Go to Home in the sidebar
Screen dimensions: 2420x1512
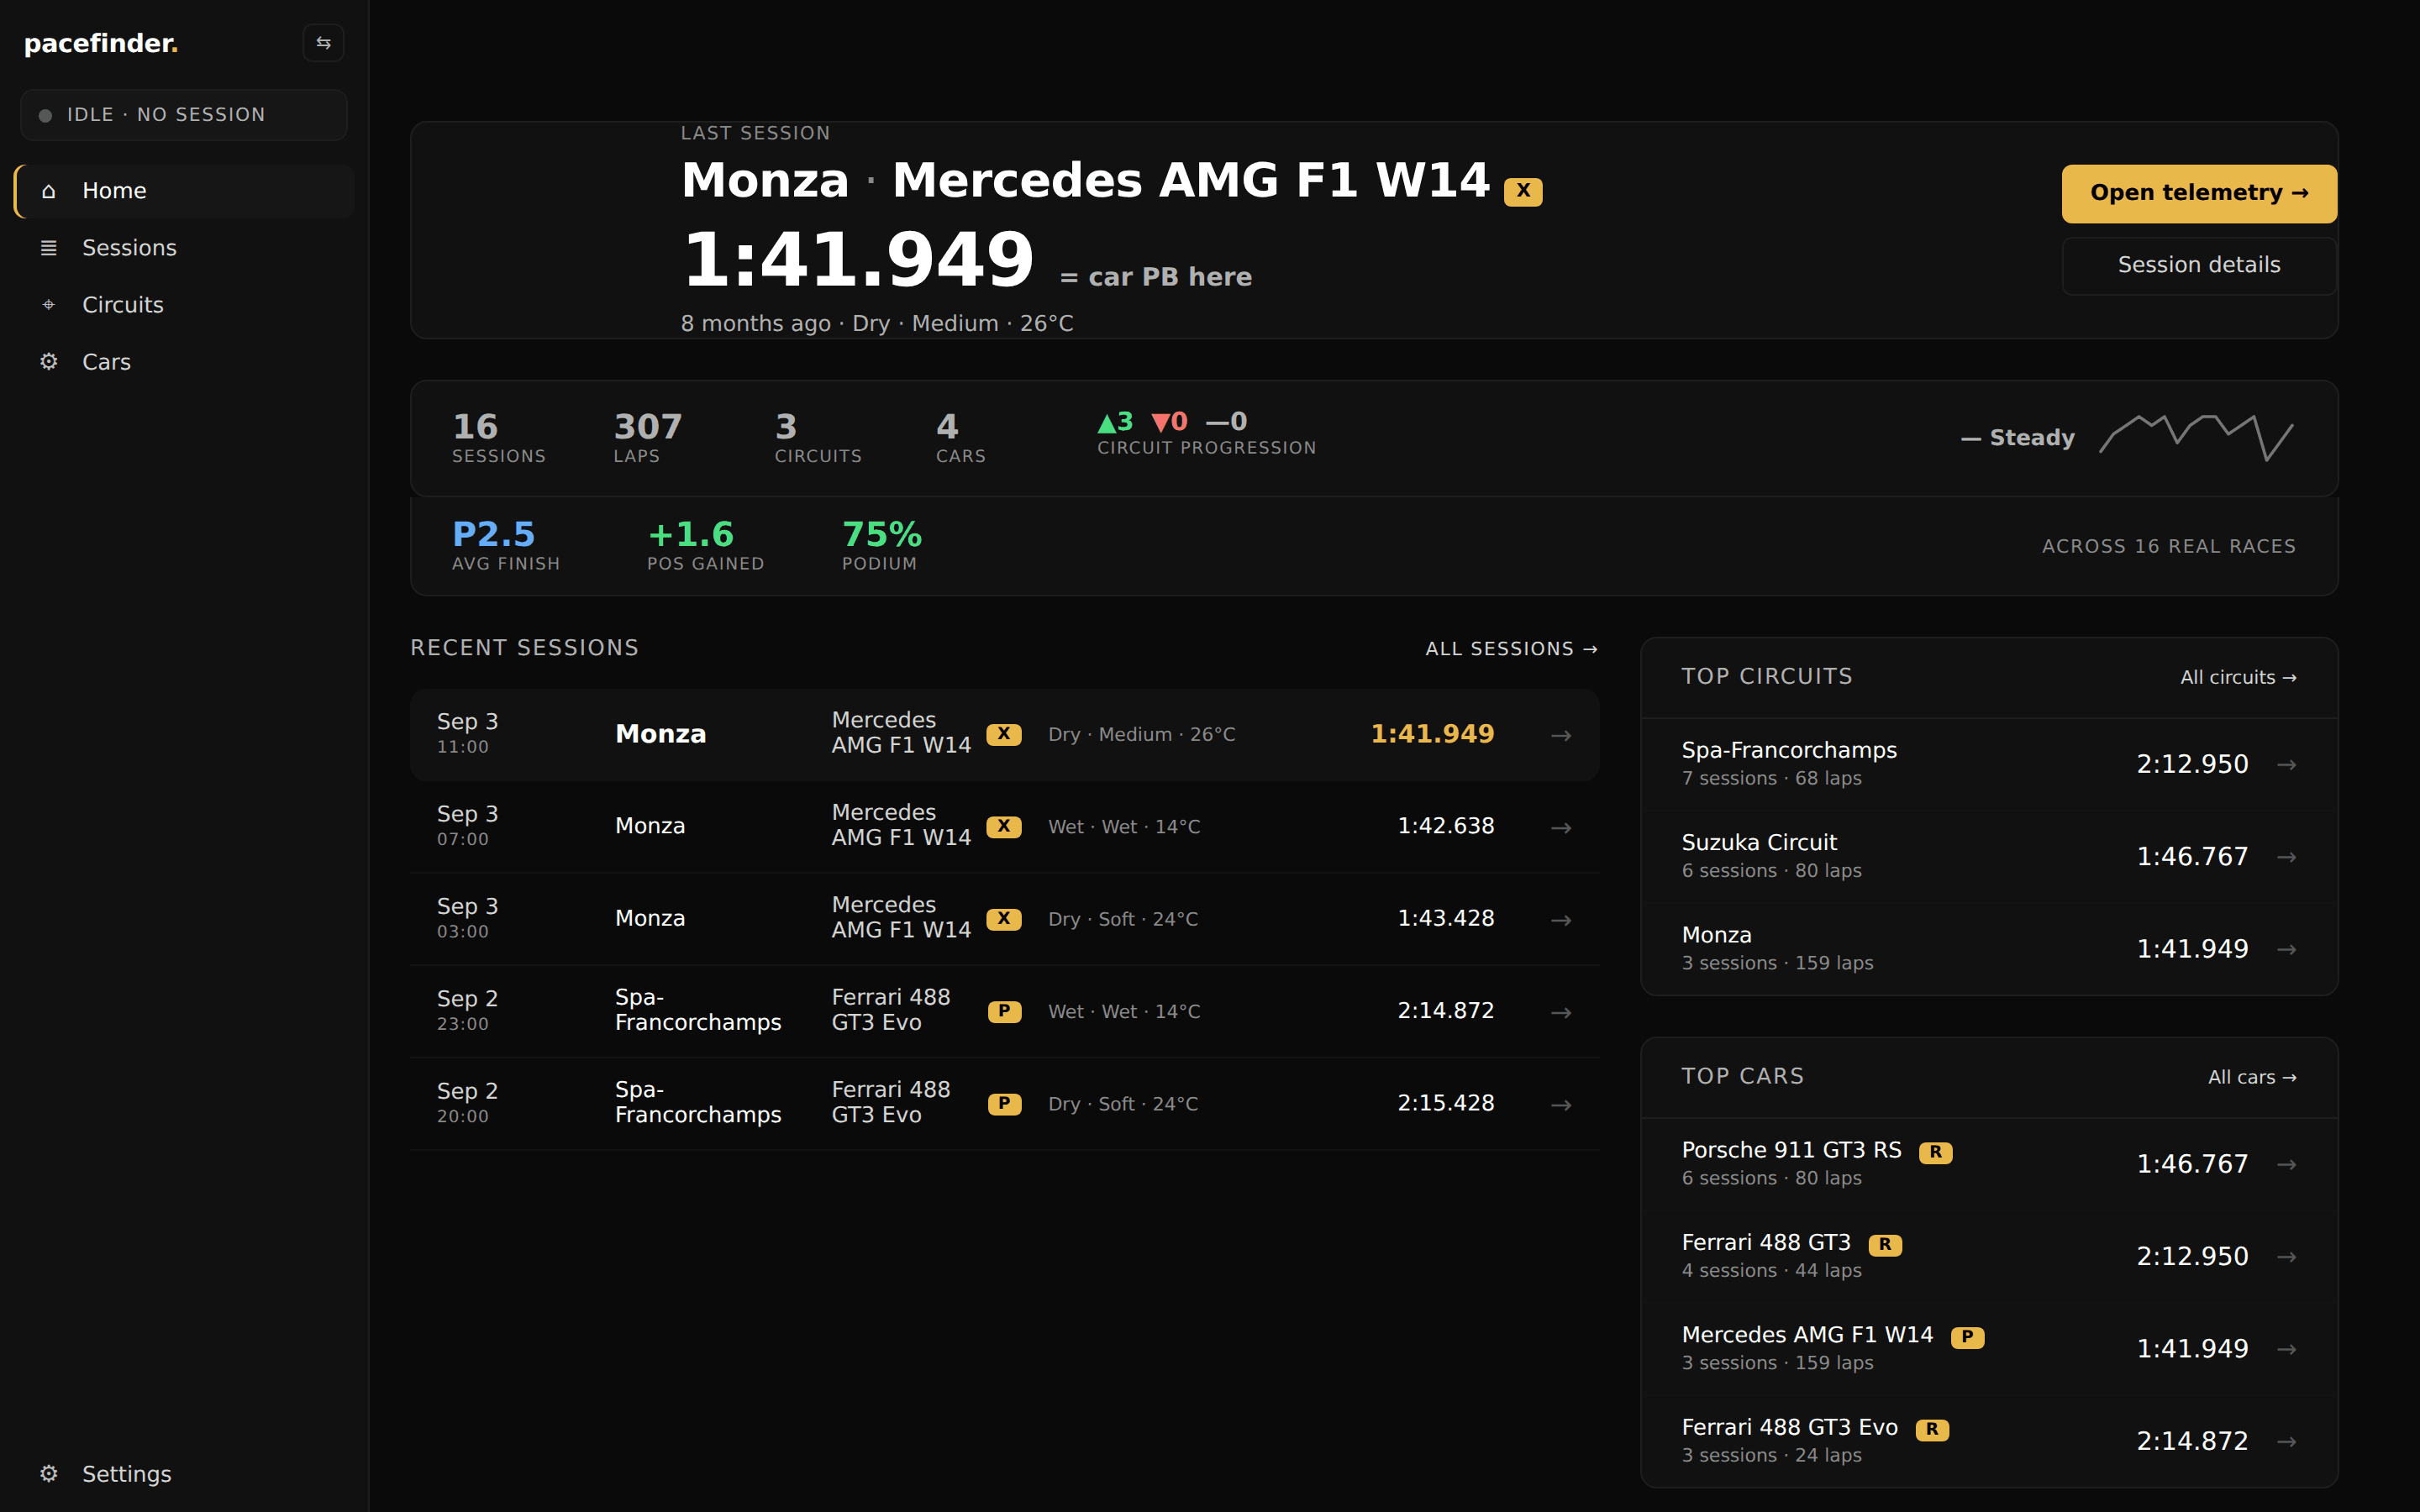[185, 191]
